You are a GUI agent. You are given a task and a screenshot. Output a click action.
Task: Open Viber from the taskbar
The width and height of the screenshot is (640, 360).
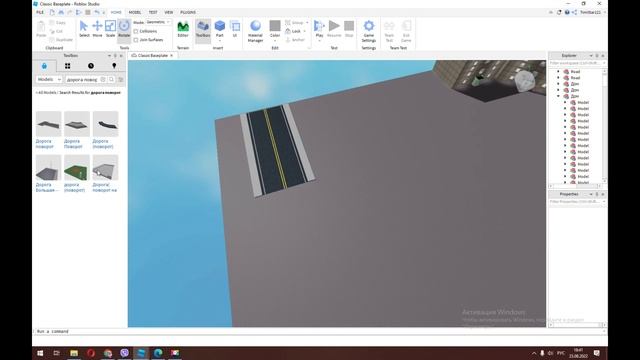tap(124, 353)
